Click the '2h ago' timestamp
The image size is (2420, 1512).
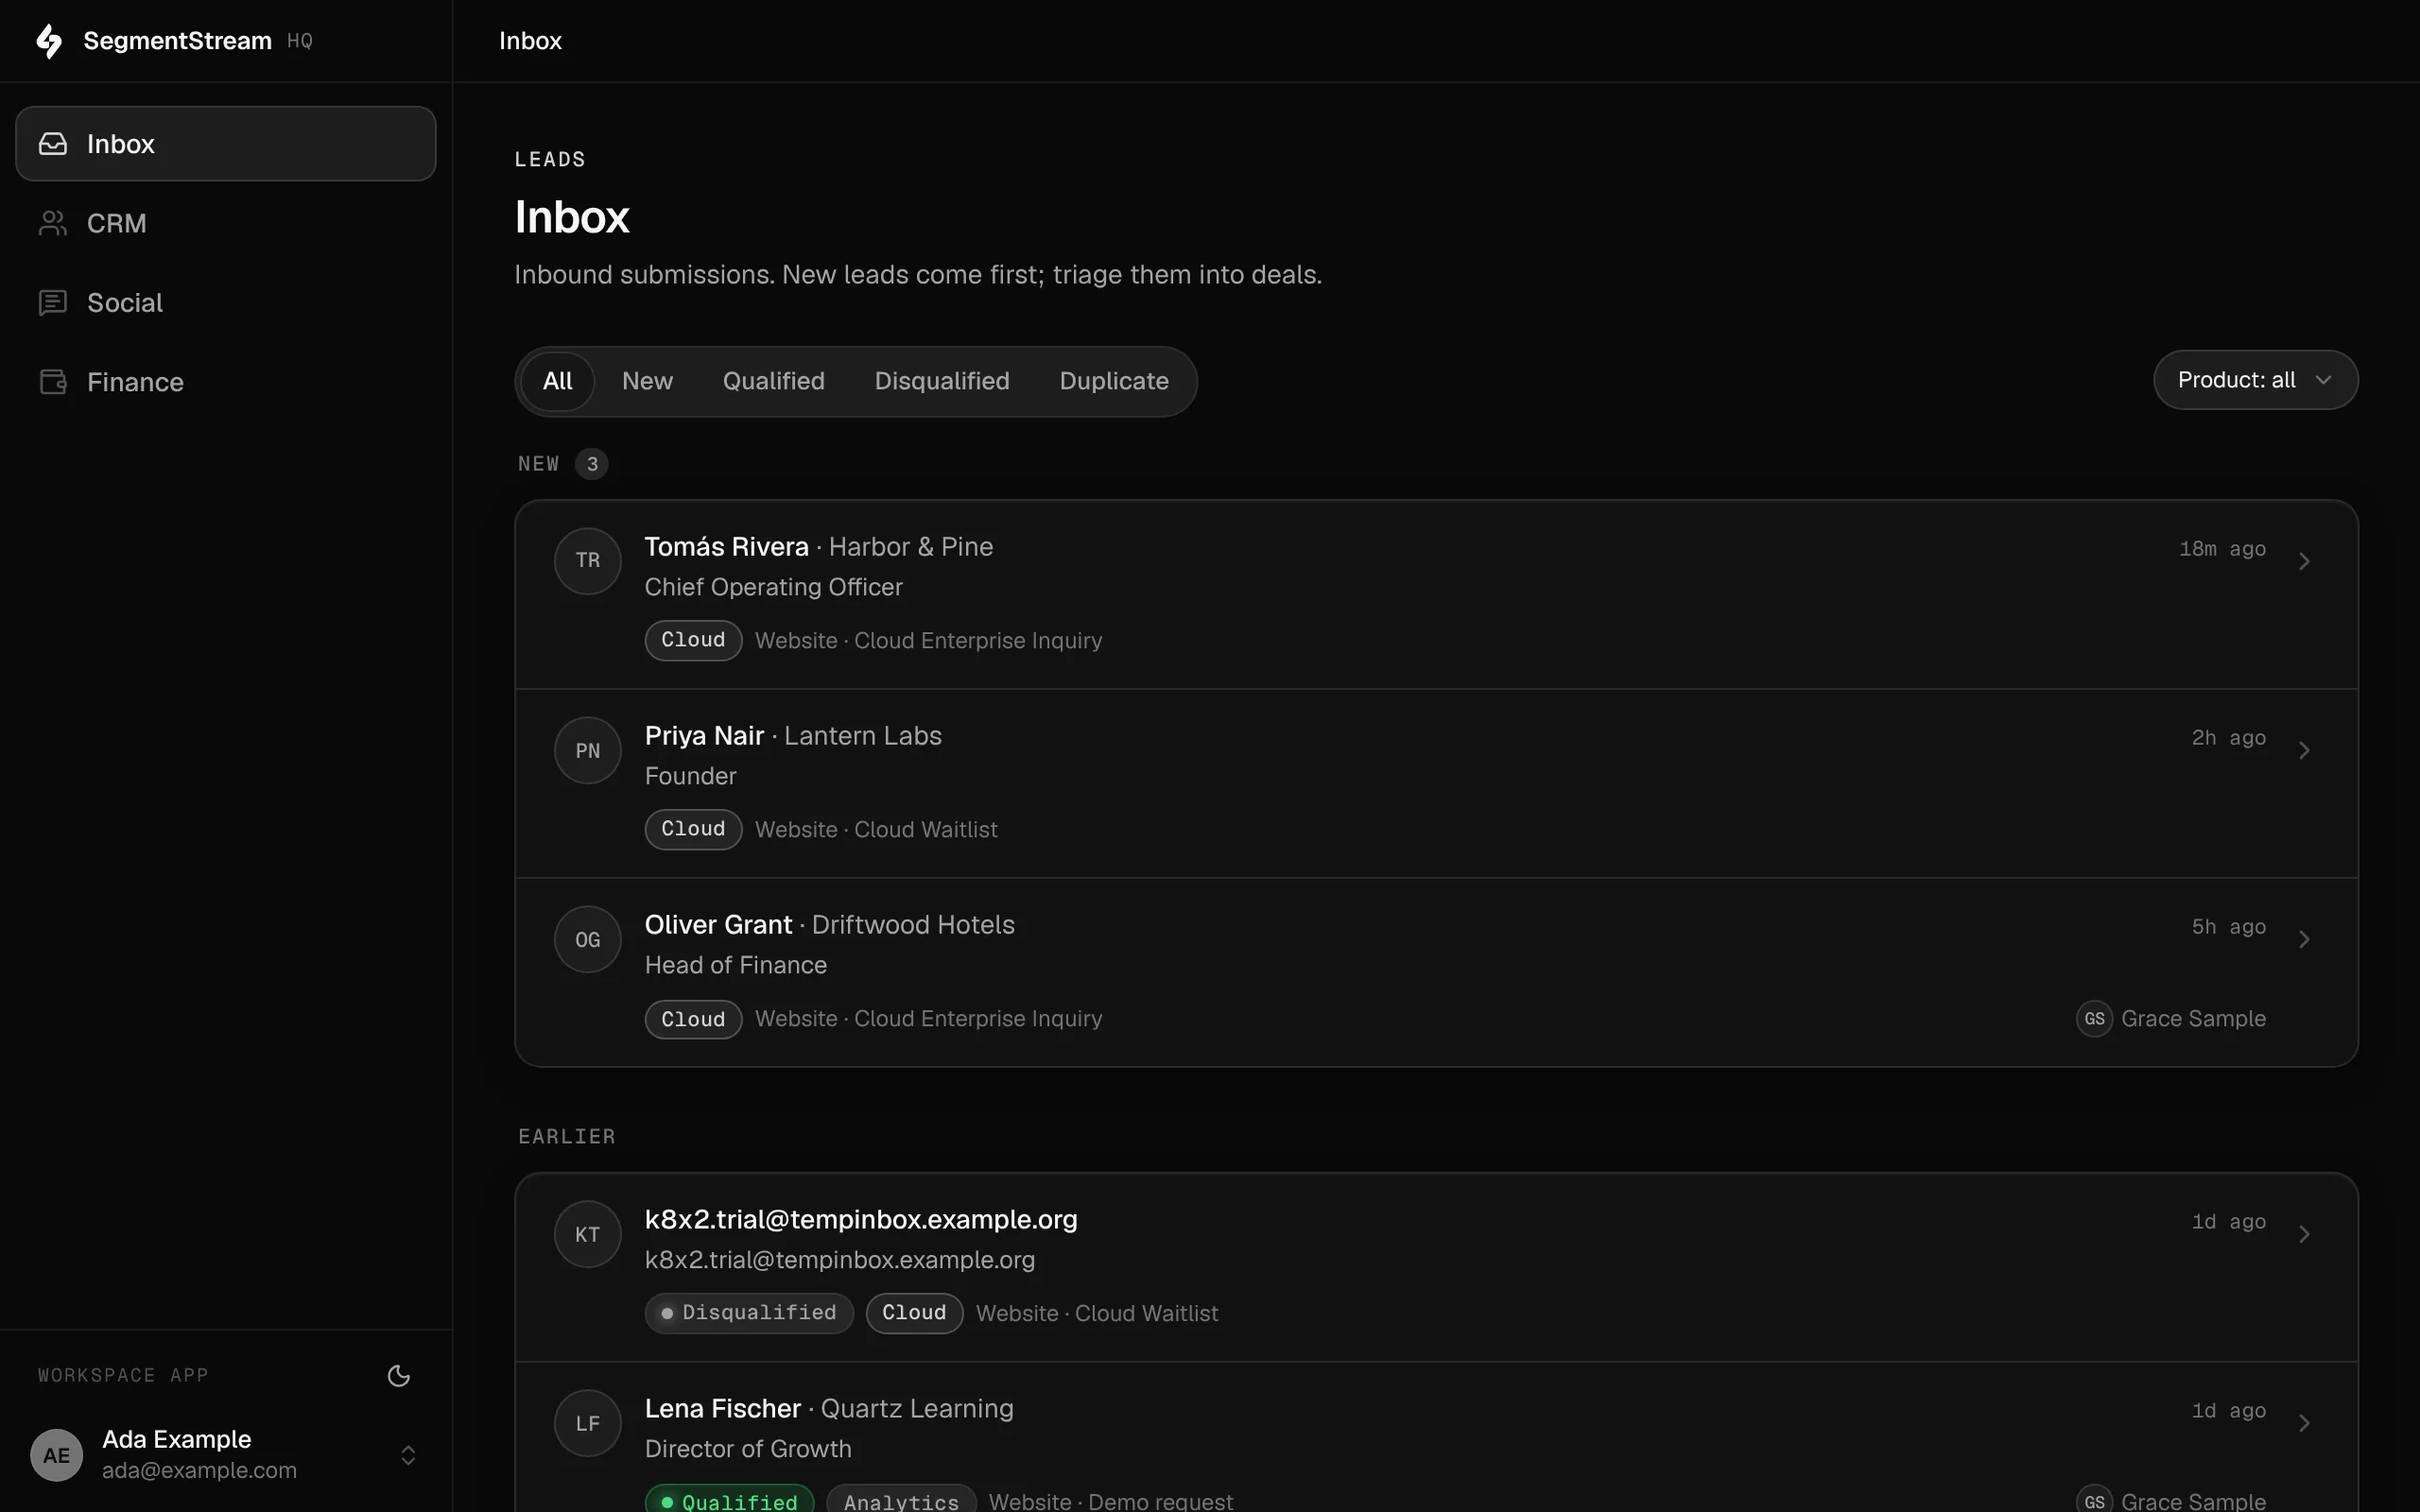click(2228, 738)
